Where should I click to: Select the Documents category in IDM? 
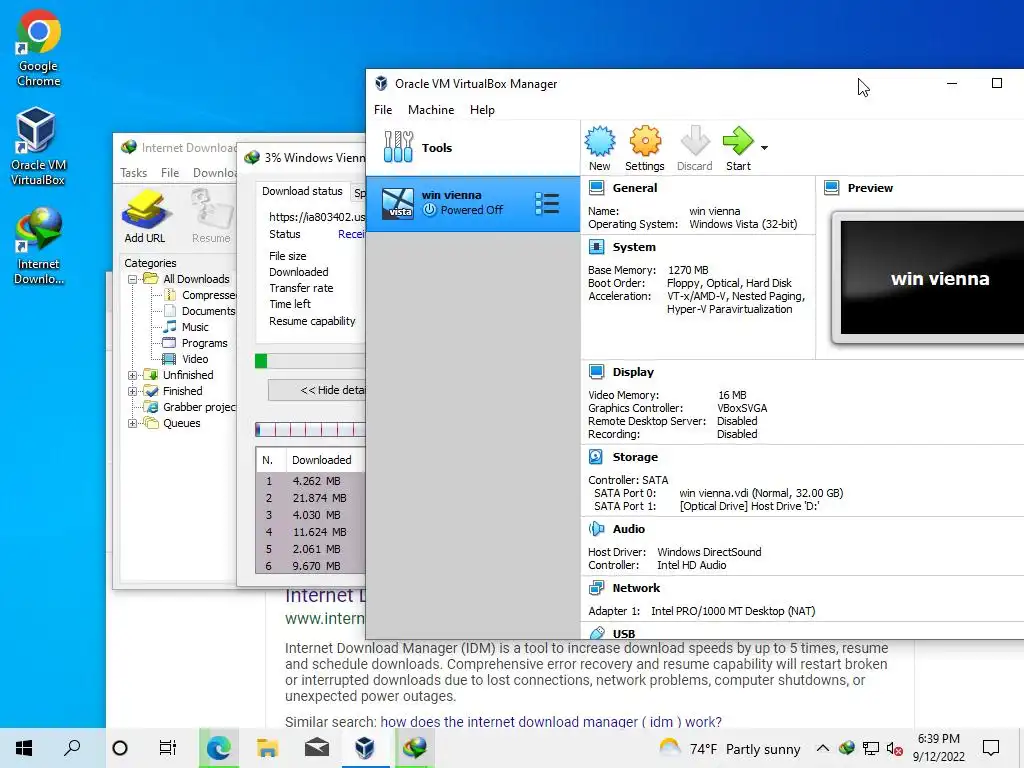(208, 311)
